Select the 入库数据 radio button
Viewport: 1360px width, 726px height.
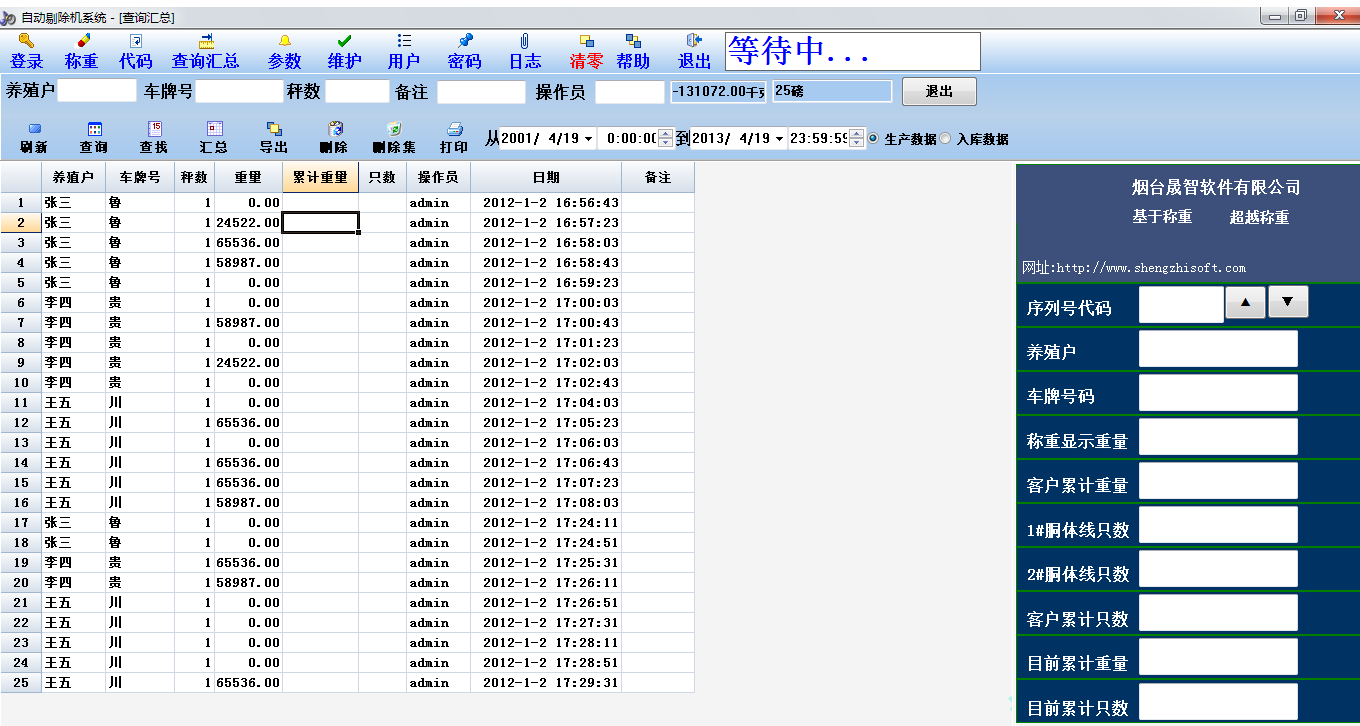[x=946, y=139]
